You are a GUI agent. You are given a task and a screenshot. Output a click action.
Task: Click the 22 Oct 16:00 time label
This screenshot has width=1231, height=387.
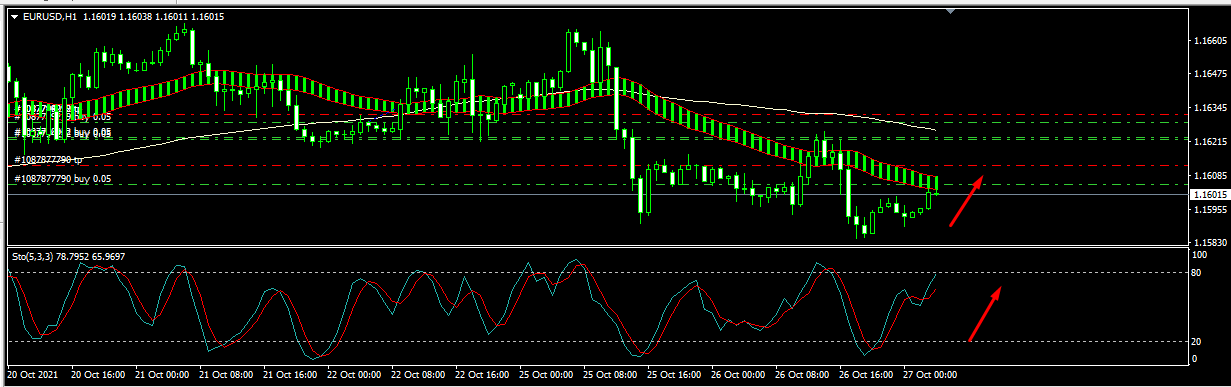coord(482,376)
